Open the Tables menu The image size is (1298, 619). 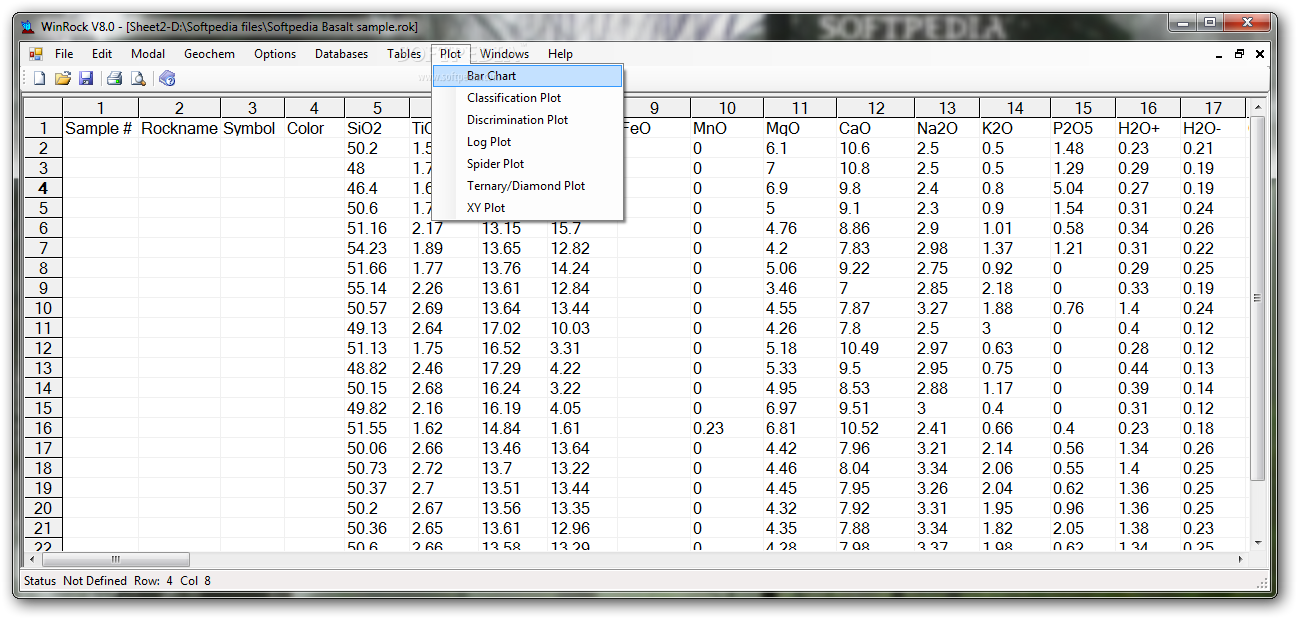tap(404, 54)
